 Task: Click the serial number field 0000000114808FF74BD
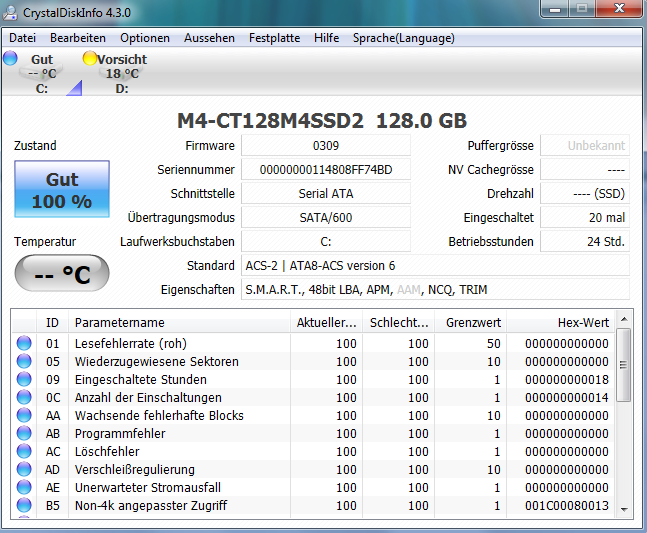(326, 170)
